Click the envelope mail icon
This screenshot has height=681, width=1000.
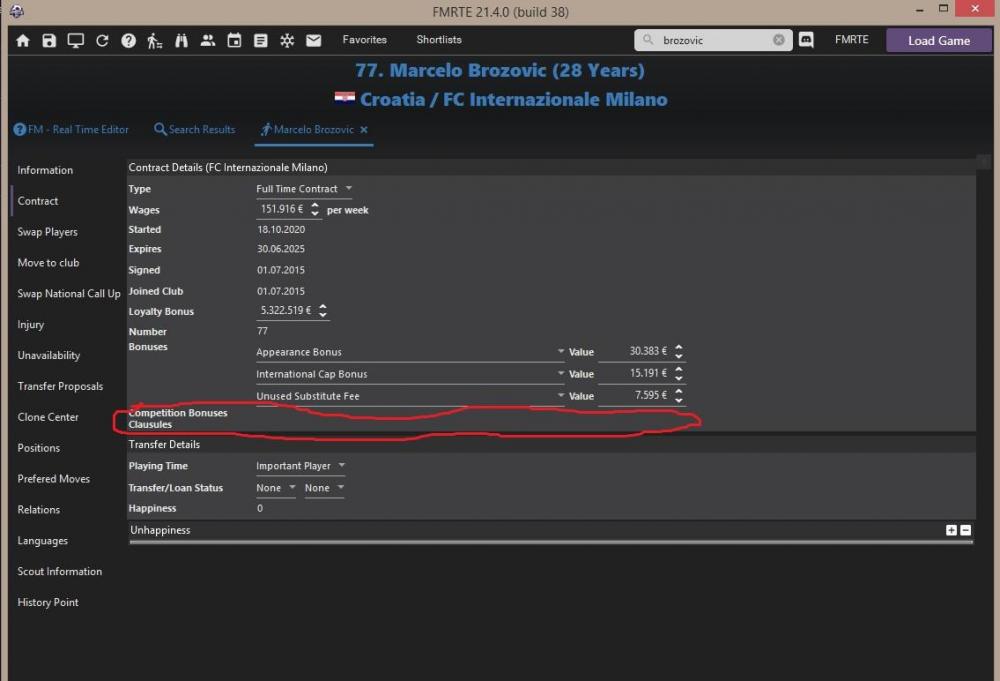tap(313, 41)
